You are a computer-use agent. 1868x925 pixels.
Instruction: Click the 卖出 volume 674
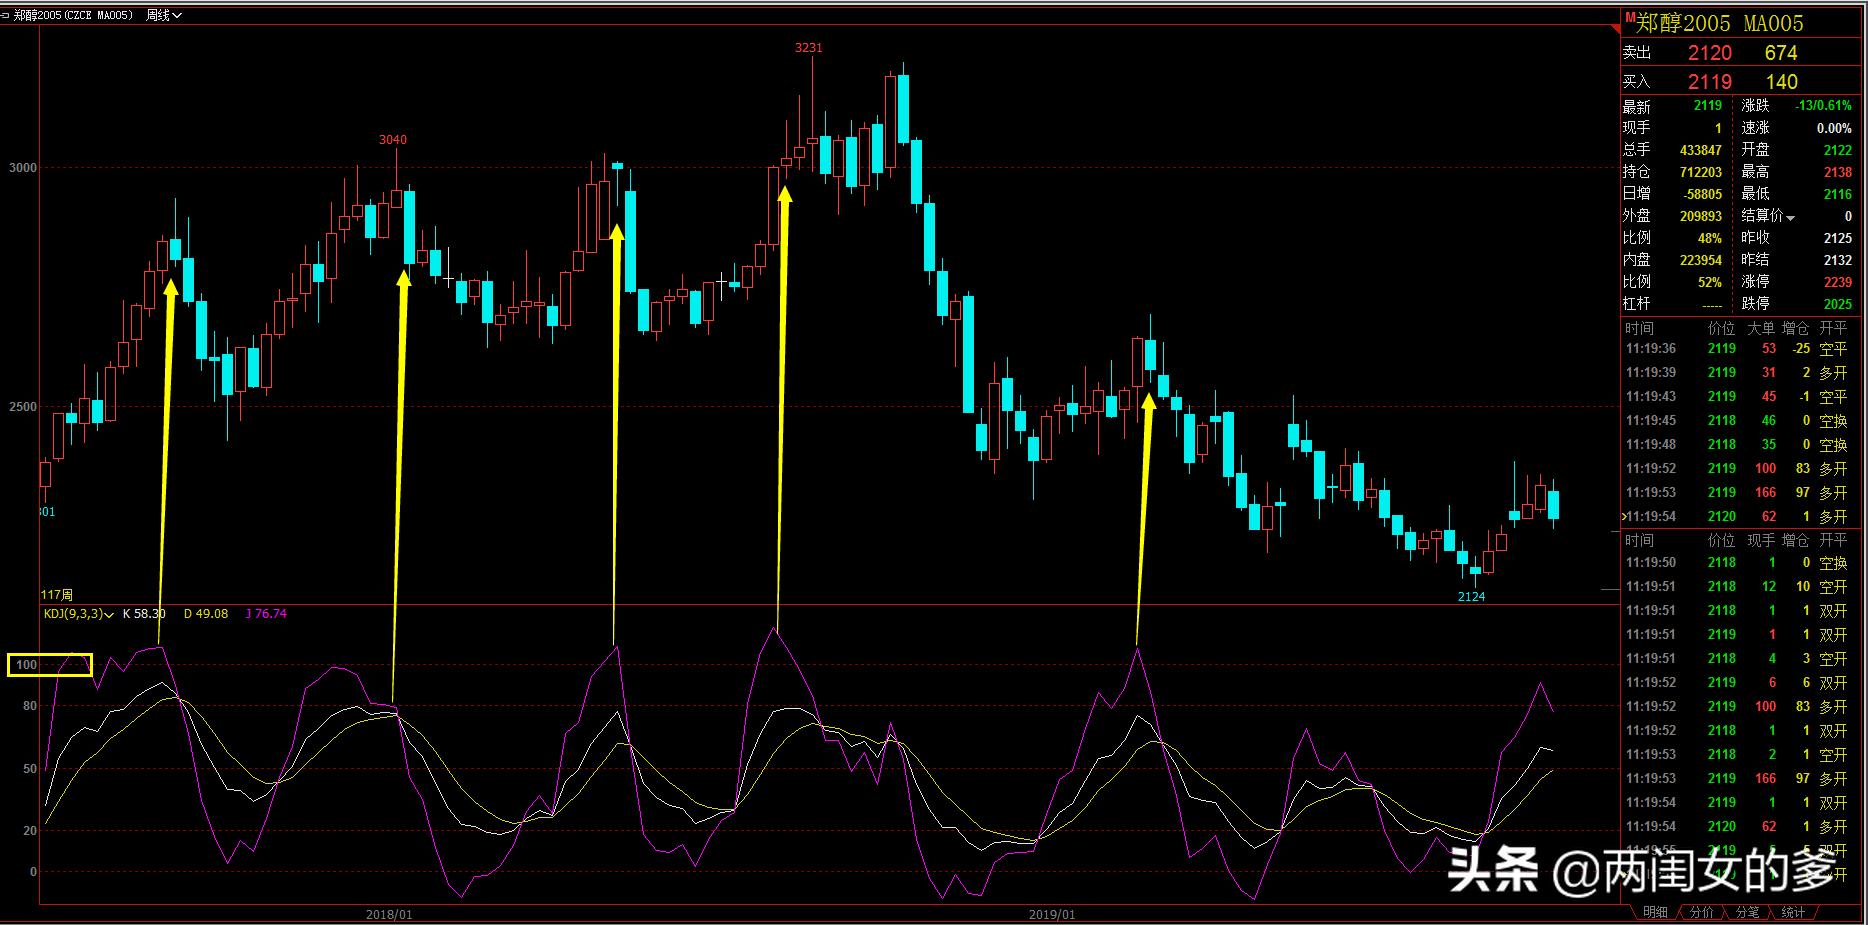(x=1781, y=53)
